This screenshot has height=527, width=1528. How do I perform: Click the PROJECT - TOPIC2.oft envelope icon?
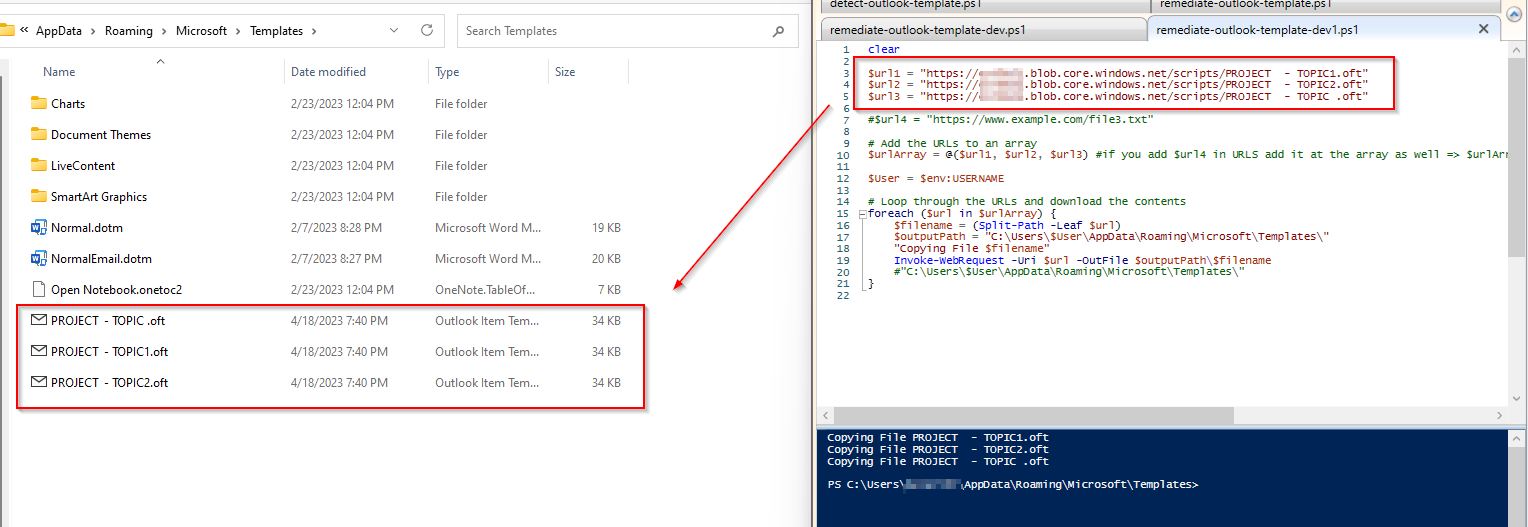(39, 382)
